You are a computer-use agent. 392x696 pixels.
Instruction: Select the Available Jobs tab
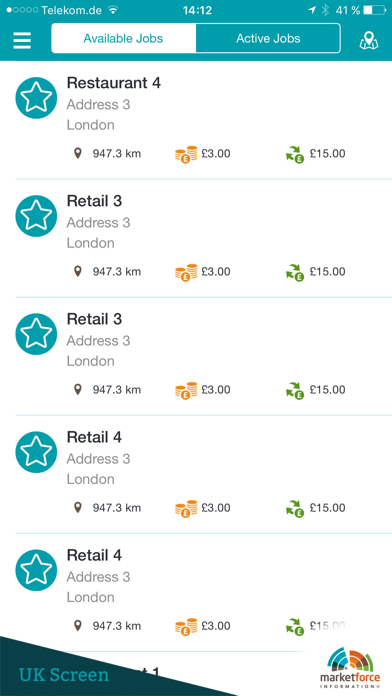coord(123,39)
